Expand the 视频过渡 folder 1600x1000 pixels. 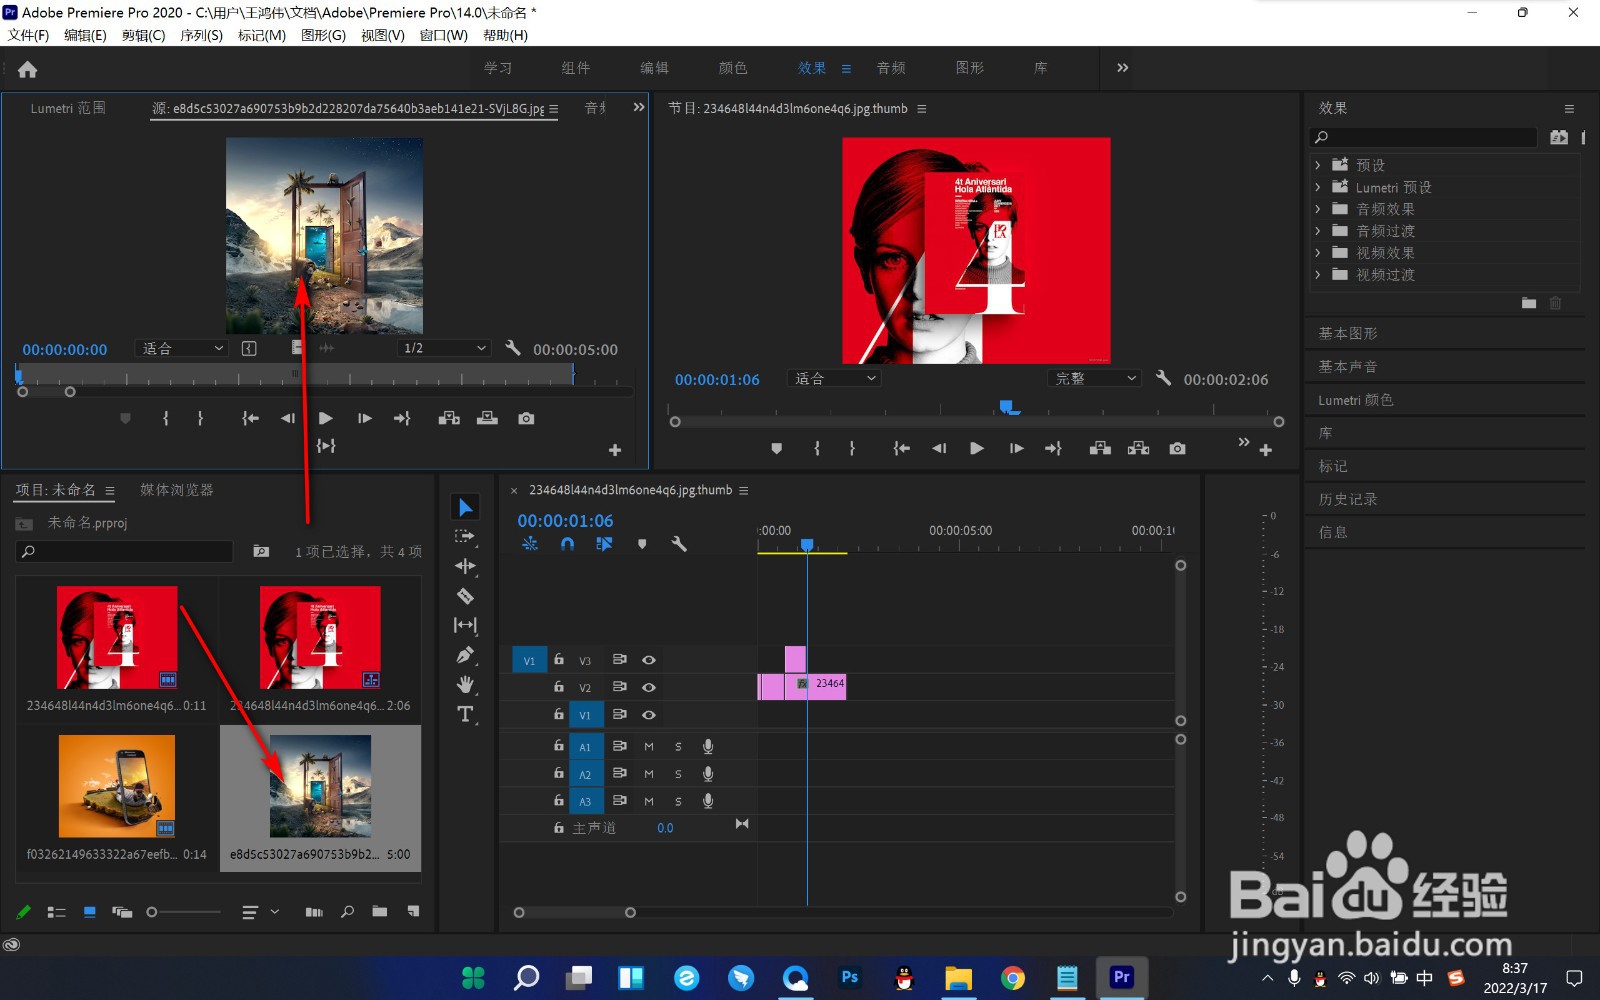point(1318,275)
